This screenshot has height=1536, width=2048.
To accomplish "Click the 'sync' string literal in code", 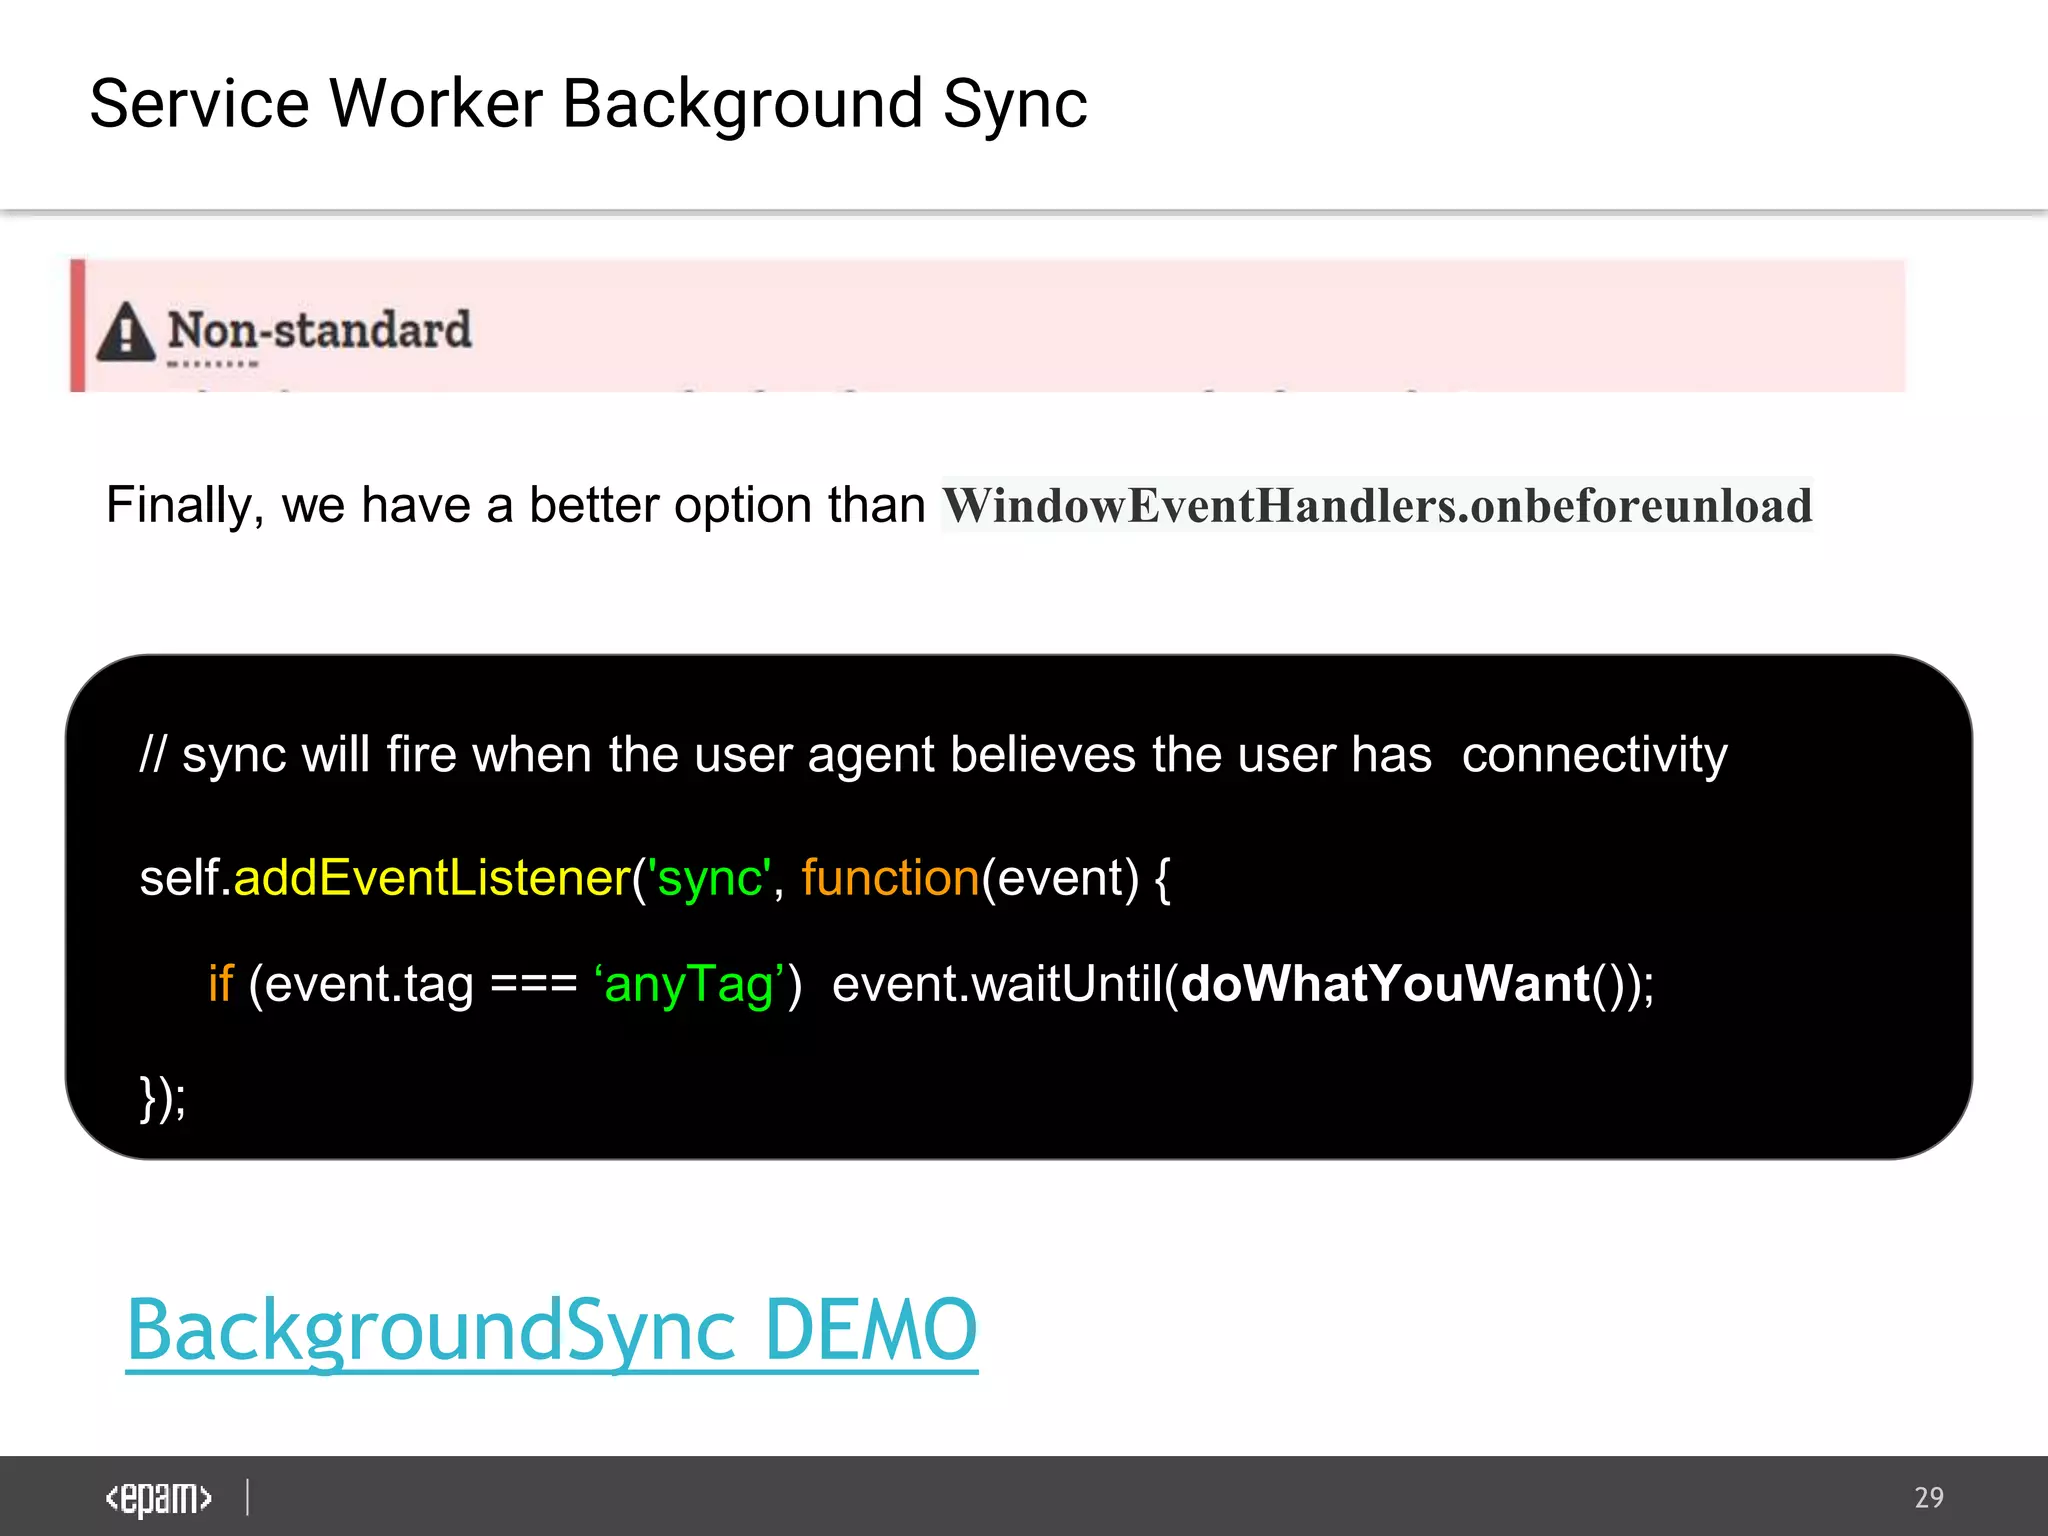I will point(710,879).
